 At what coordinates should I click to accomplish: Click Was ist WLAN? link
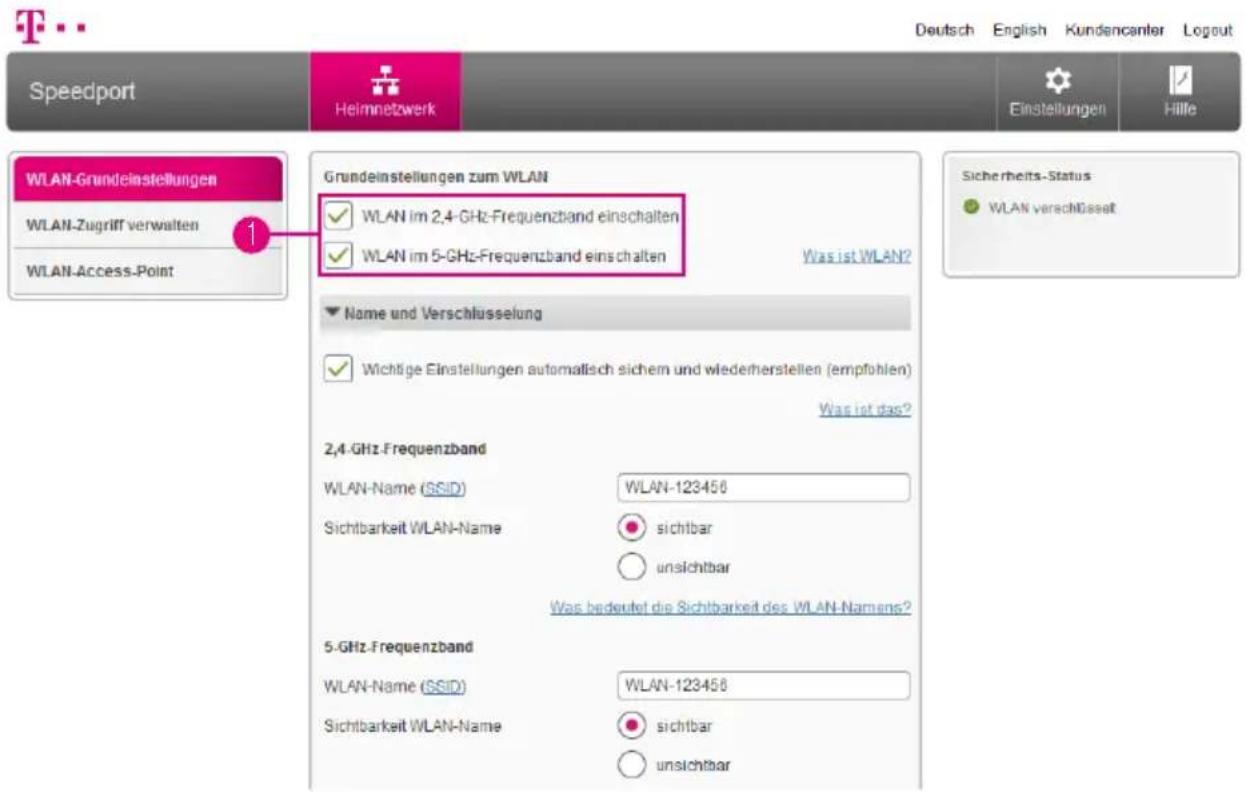[x=856, y=257]
